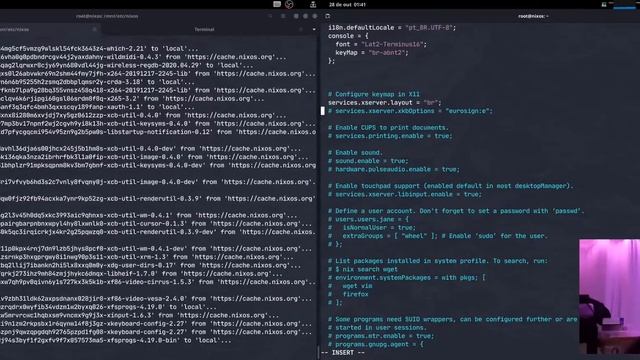Click new tab icon in right terminal header
Image resolution: width=640 pixels, height=360 pixels.
pos(328,16)
